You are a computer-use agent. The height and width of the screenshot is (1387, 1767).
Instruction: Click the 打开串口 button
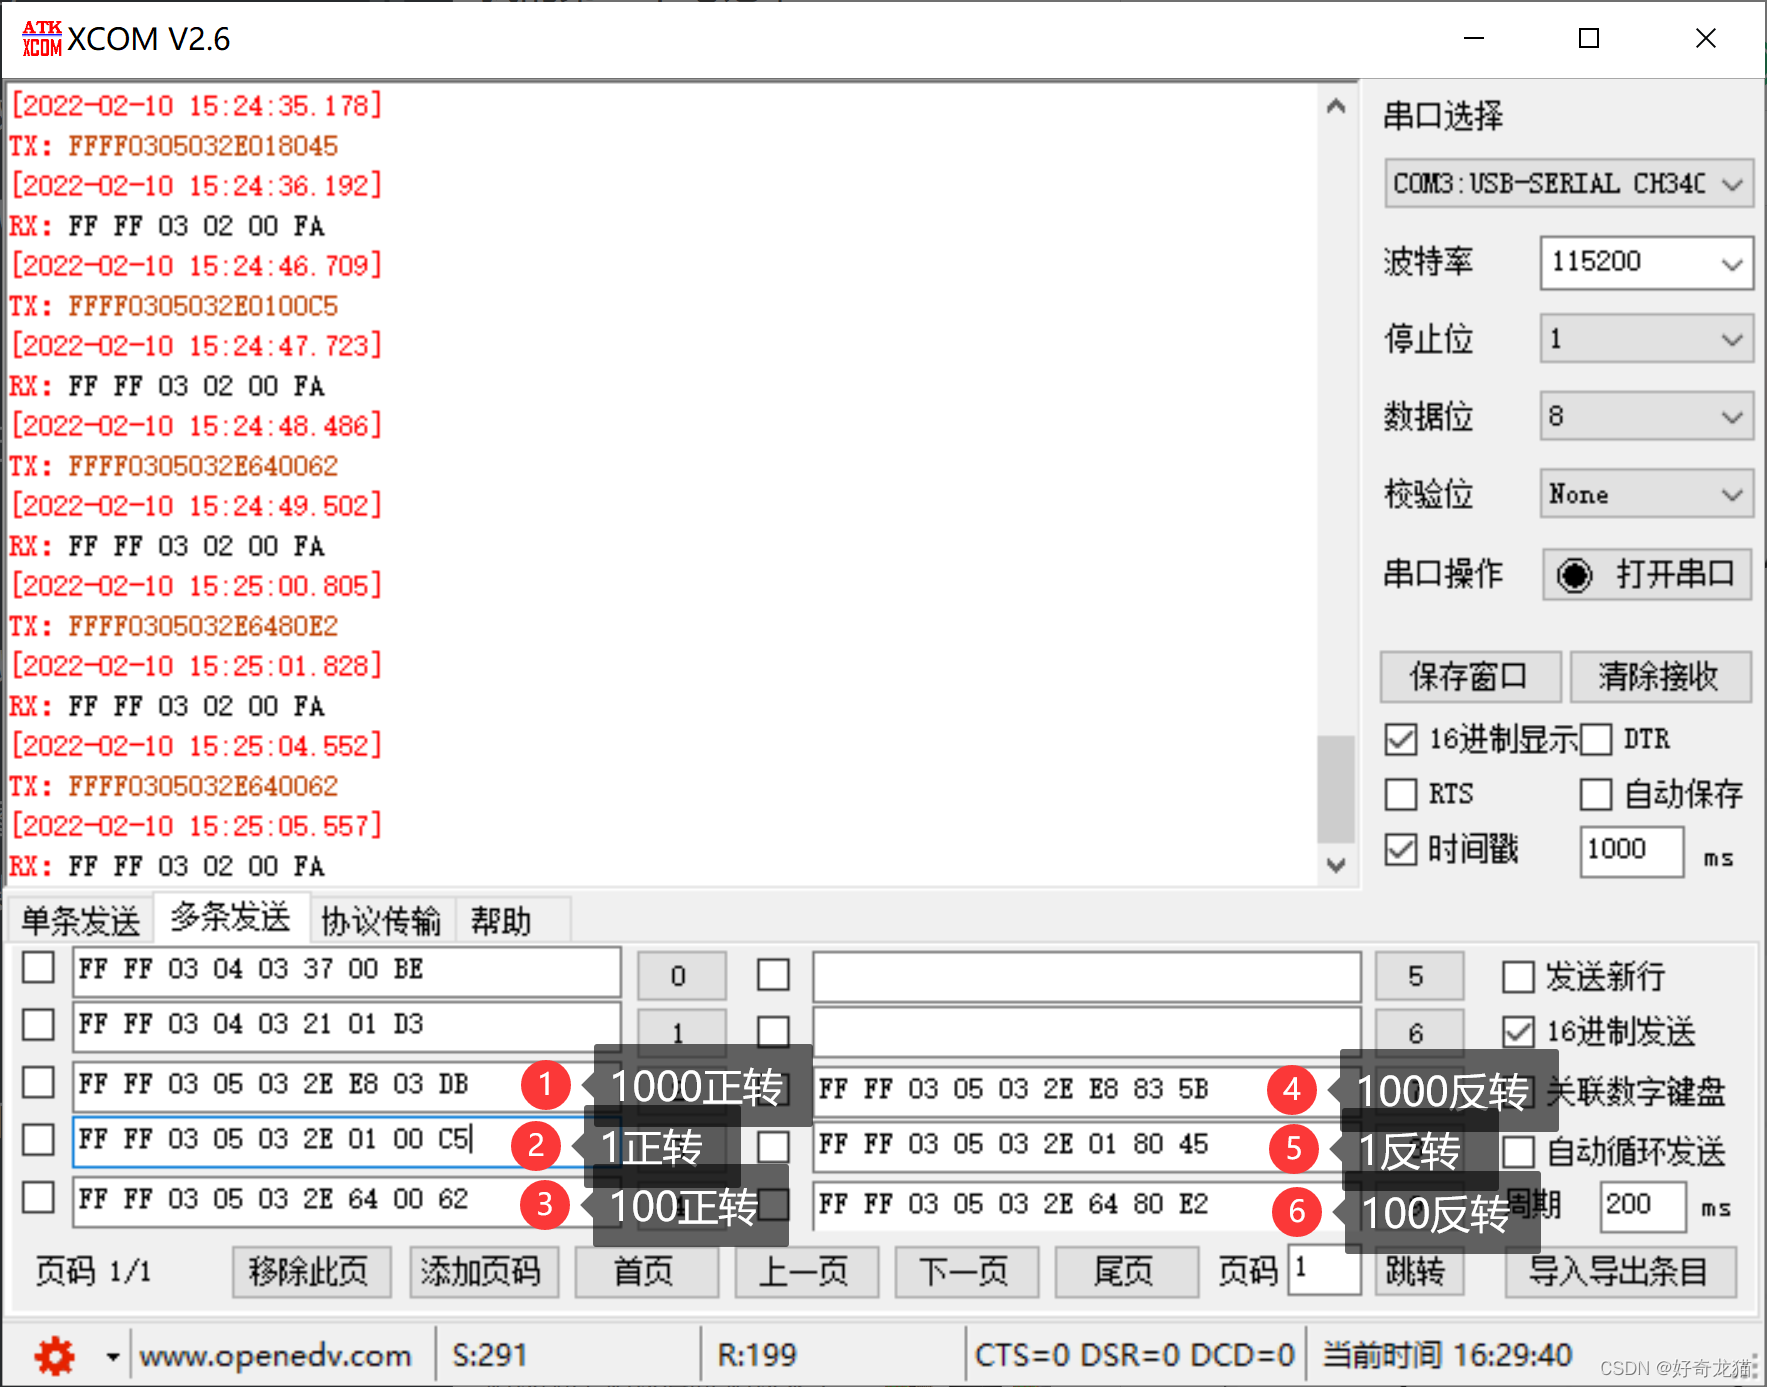(x=1647, y=574)
